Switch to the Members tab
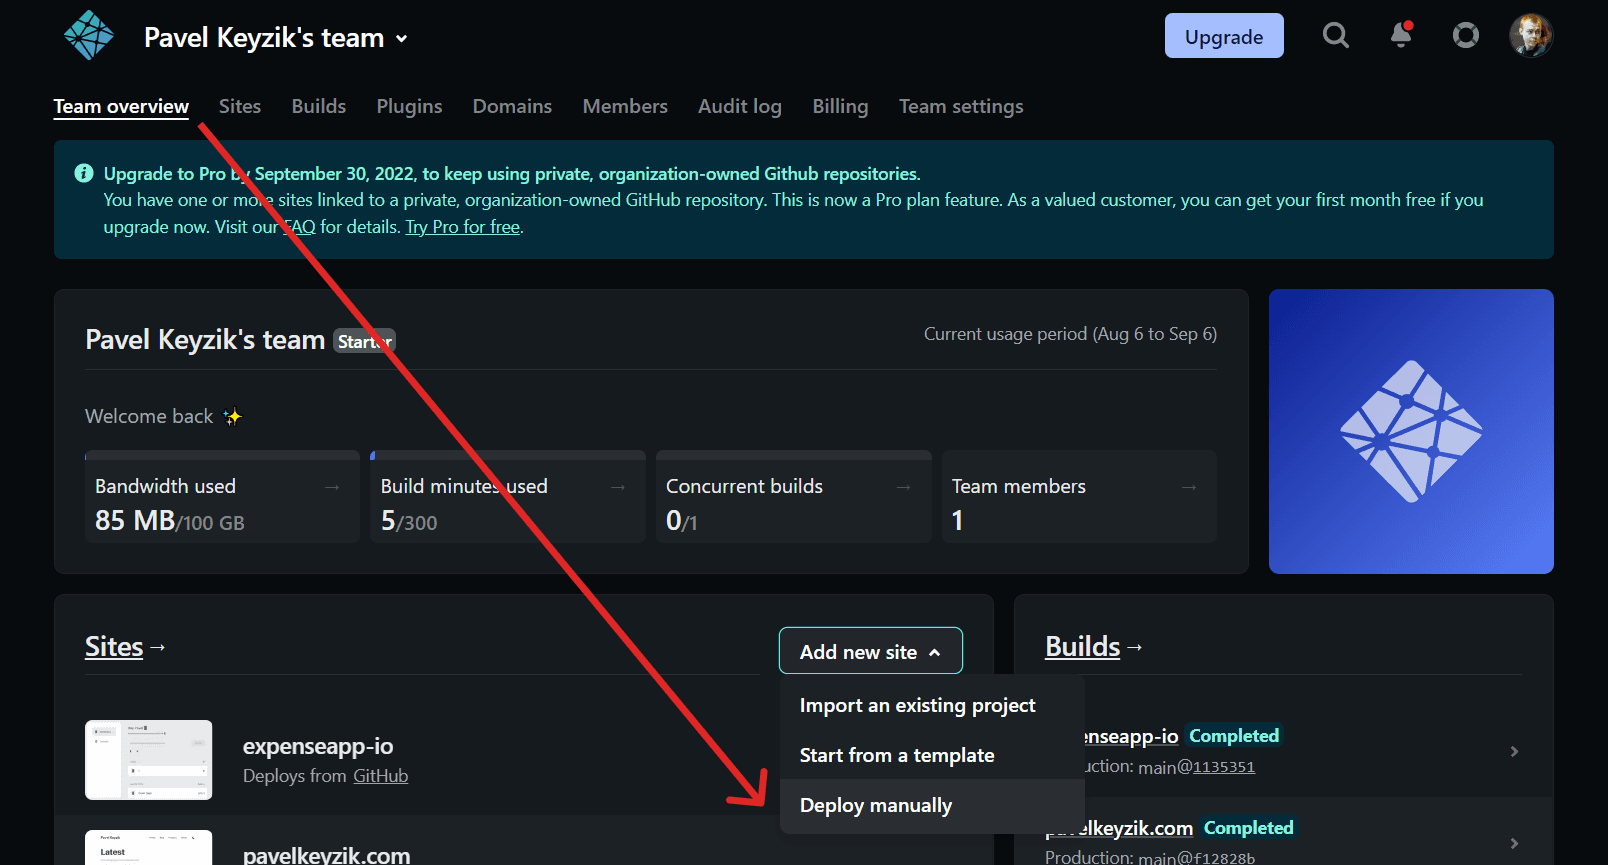 pyautogui.click(x=625, y=106)
